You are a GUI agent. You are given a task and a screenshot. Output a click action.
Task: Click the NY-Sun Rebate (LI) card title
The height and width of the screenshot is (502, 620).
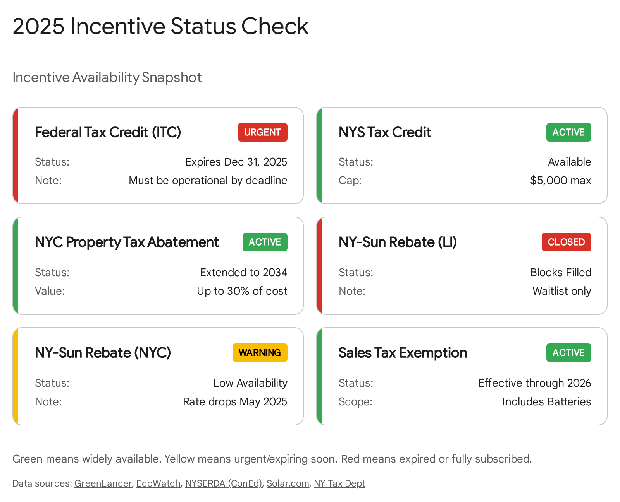point(398,242)
